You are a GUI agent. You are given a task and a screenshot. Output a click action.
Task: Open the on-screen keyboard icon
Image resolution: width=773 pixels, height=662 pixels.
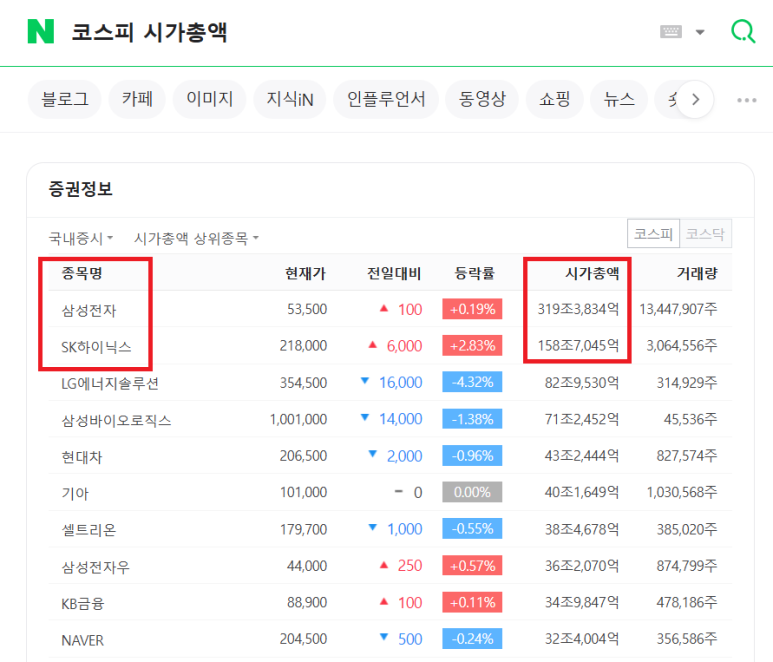670,32
